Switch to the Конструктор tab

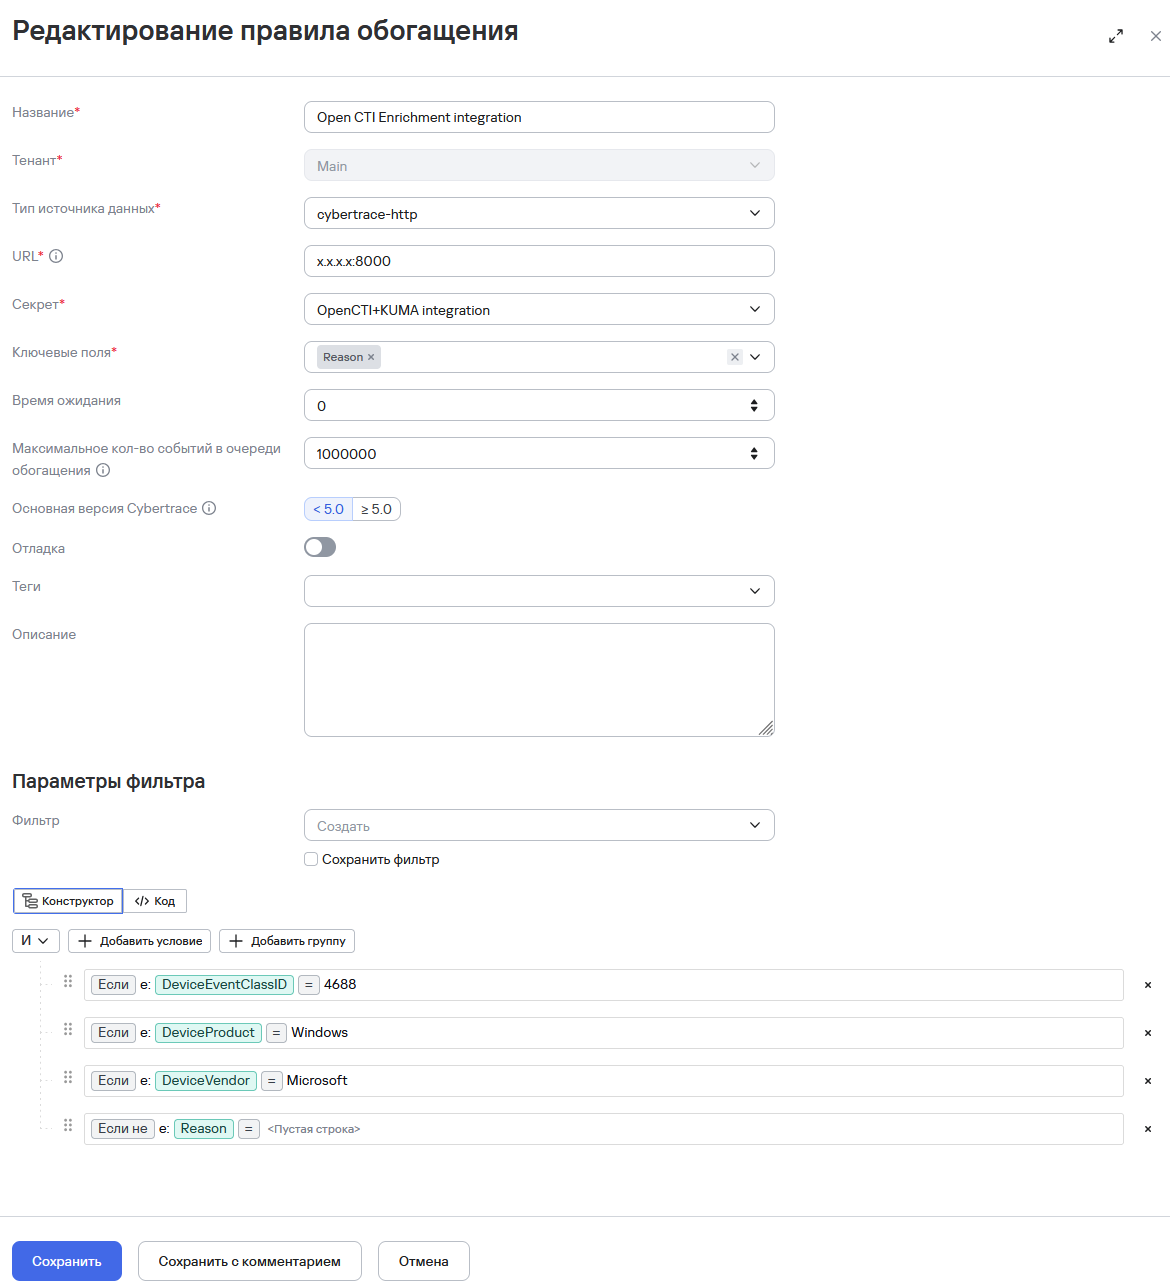68,901
